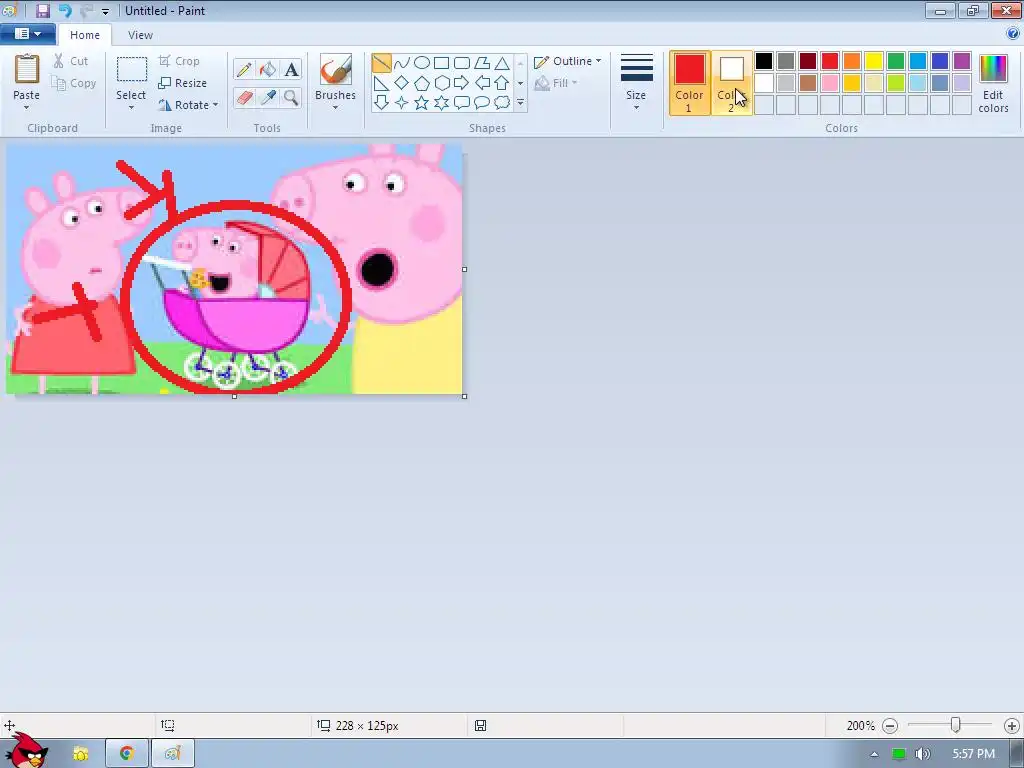Choose the Hexagon shape
1024x768 pixels.
pyautogui.click(x=442, y=83)
